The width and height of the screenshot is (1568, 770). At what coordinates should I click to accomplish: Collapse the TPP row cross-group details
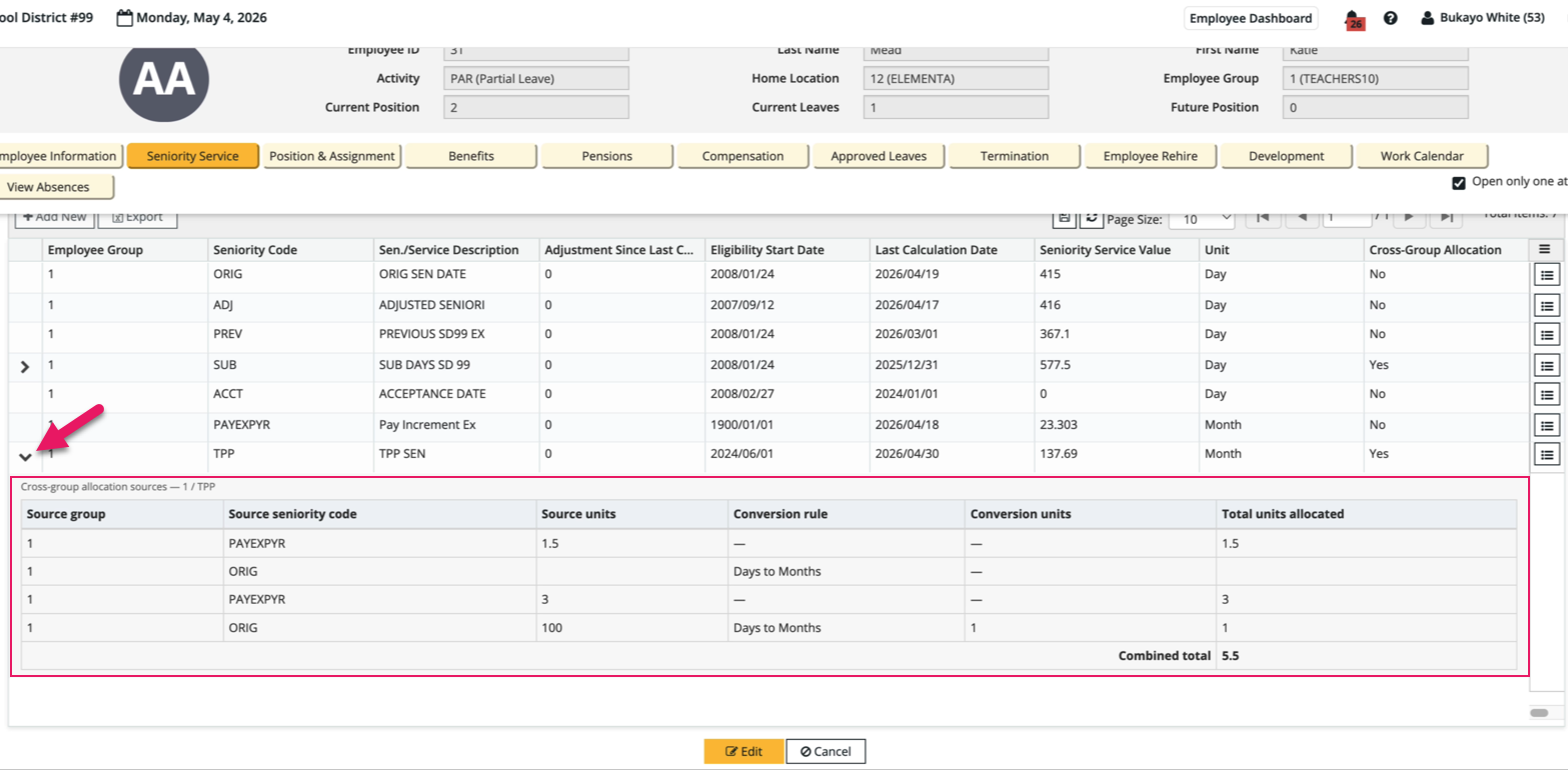tap(26, 457)
